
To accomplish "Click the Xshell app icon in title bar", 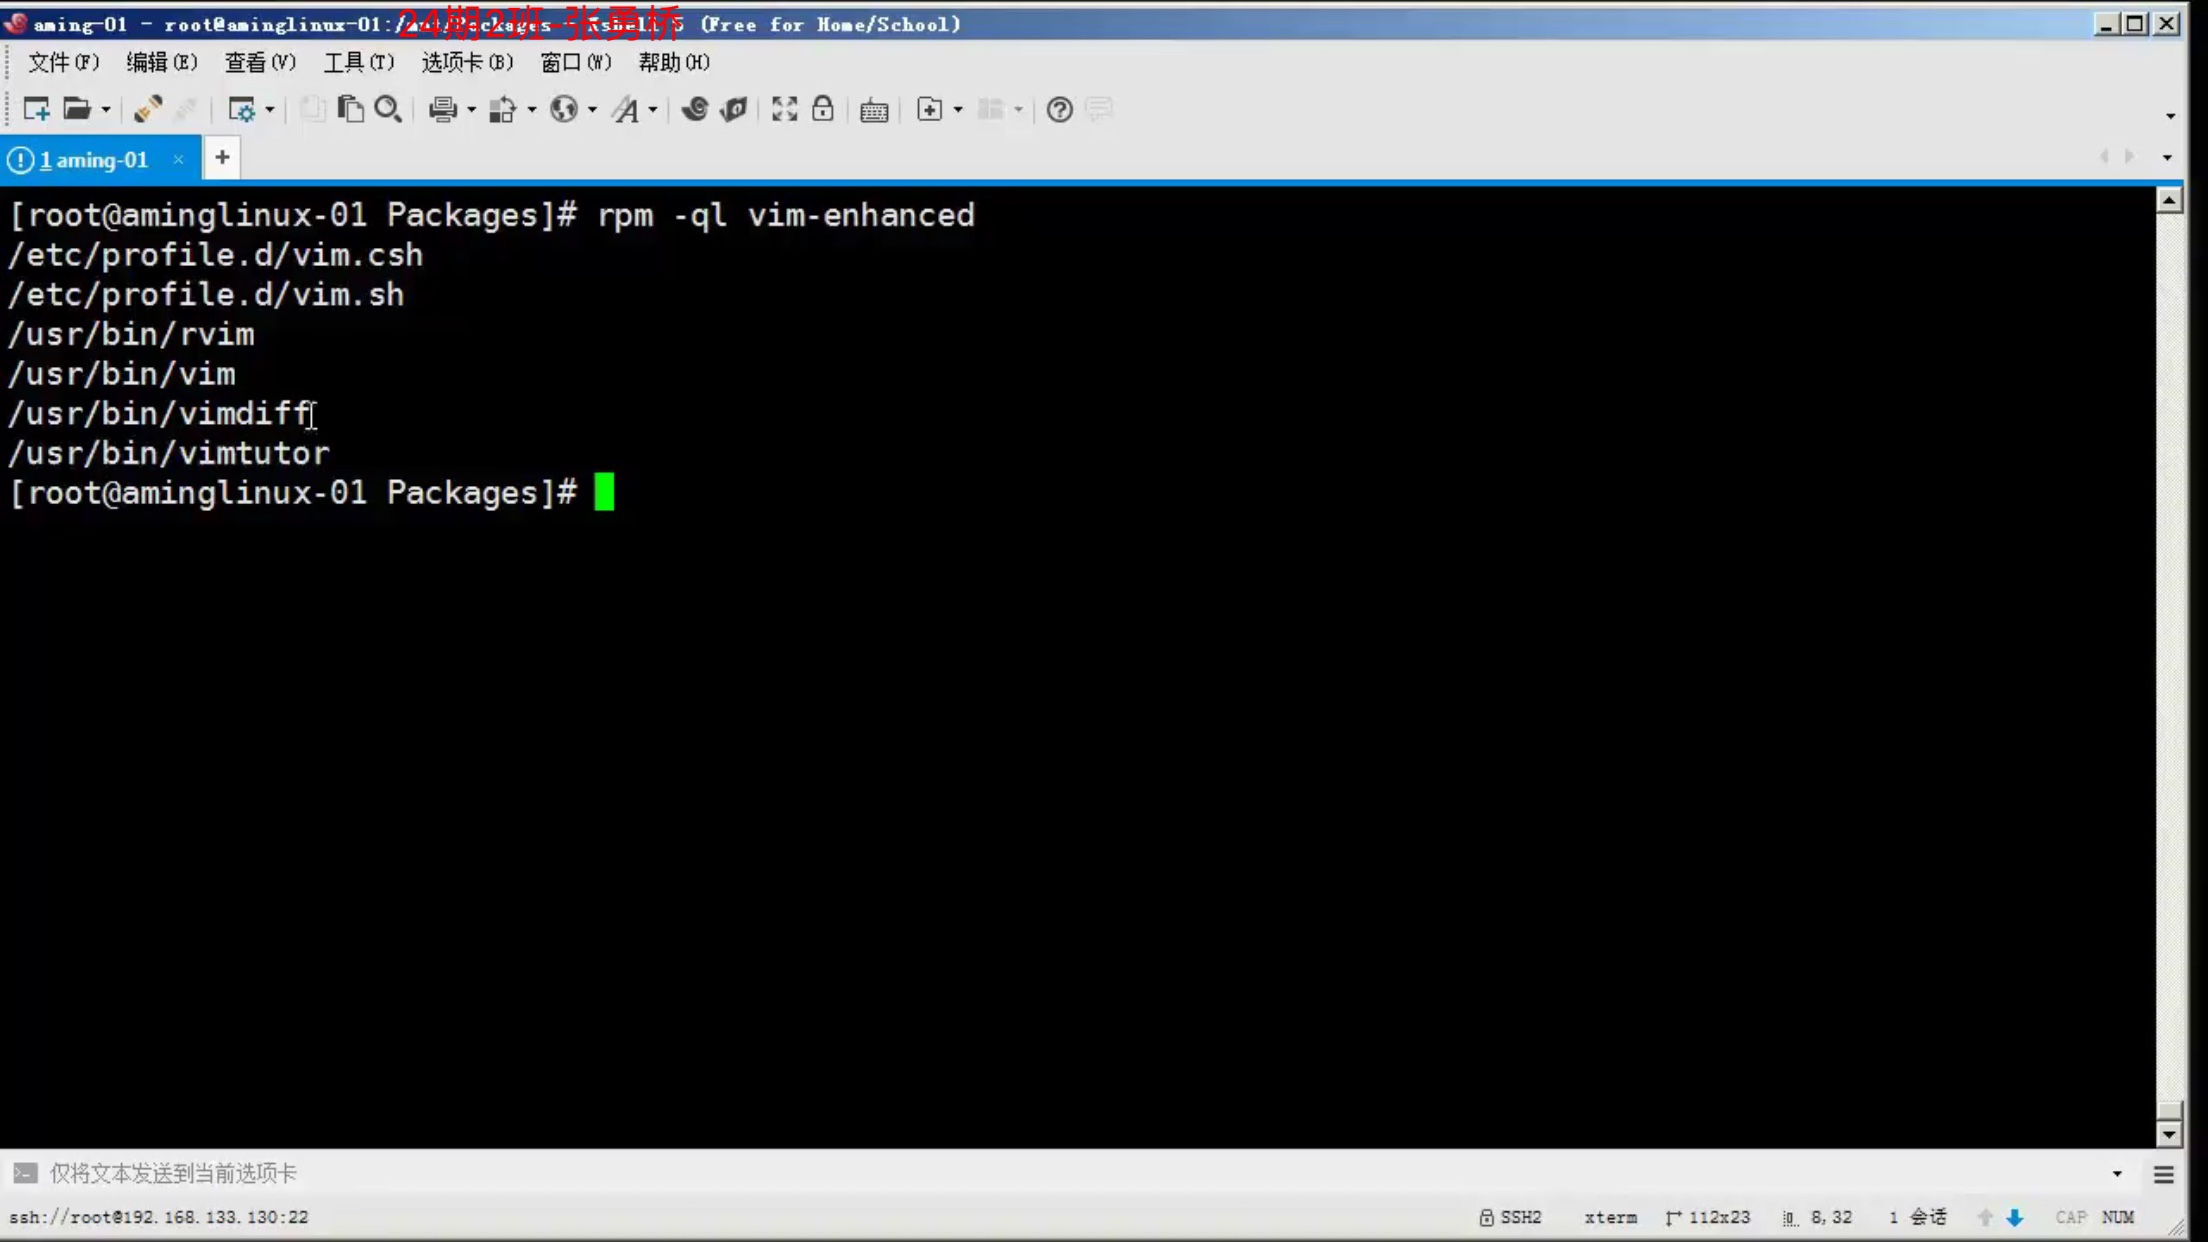I will (x=15, y=23).
